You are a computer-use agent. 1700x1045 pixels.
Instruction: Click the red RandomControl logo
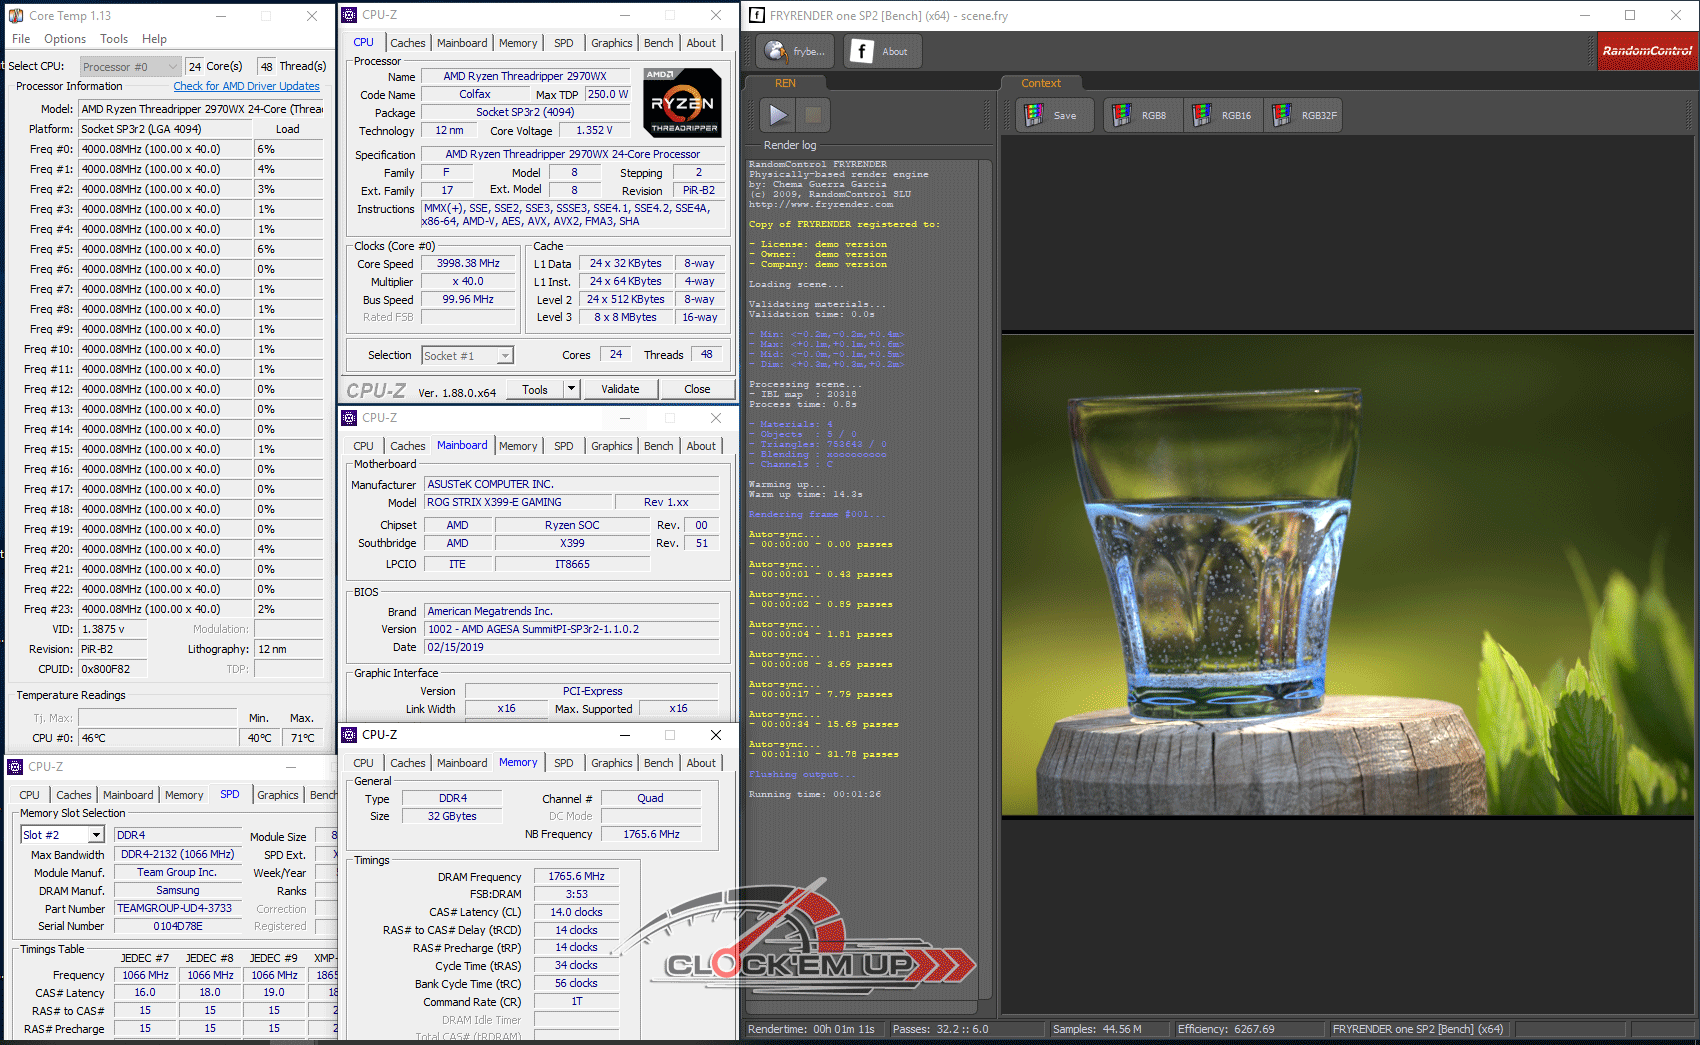1646,51
